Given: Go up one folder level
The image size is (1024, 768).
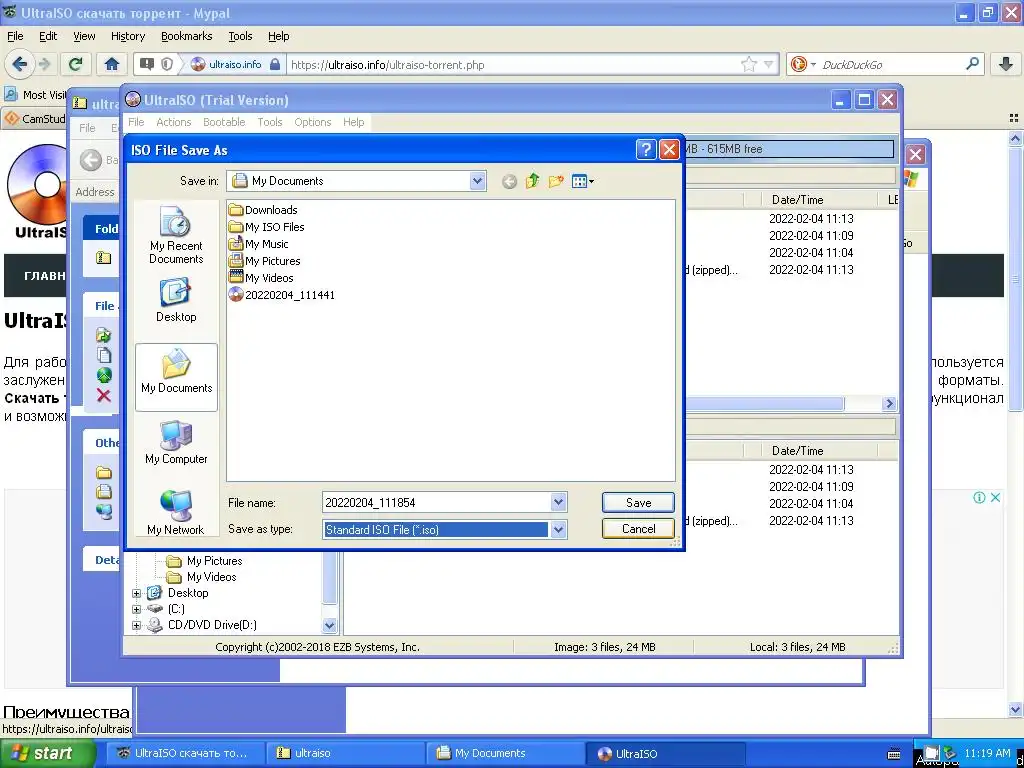Looking at the screenshot, I should pyautogui.click(x=532, y=181).
